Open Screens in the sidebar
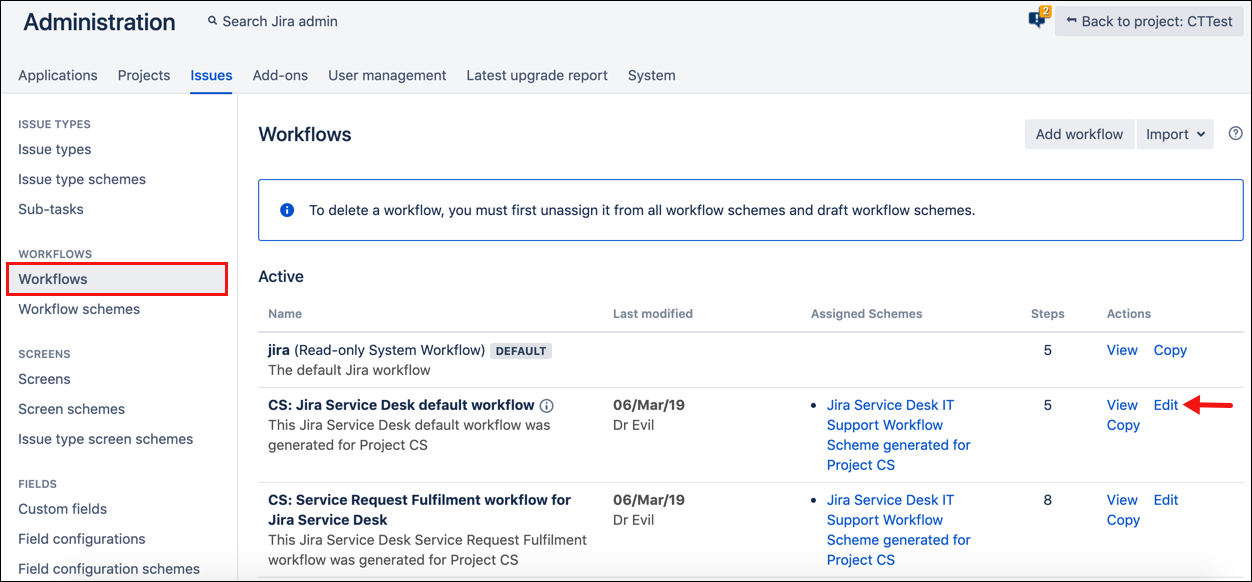 tap(44, 379)
